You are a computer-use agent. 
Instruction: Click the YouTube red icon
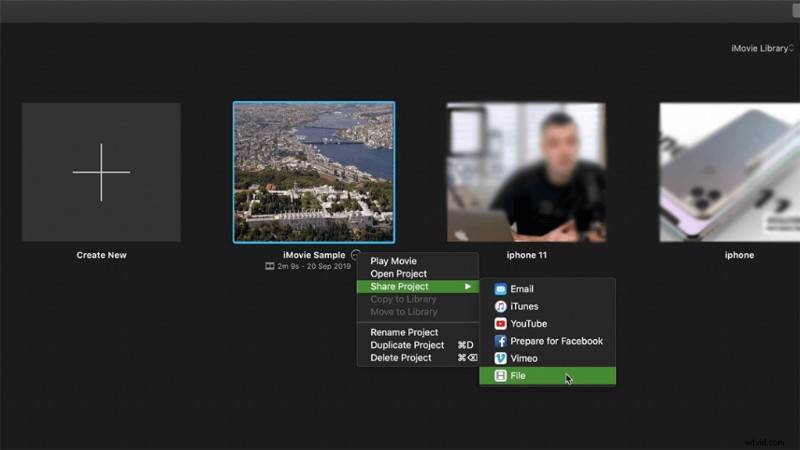tap(500, 323)
